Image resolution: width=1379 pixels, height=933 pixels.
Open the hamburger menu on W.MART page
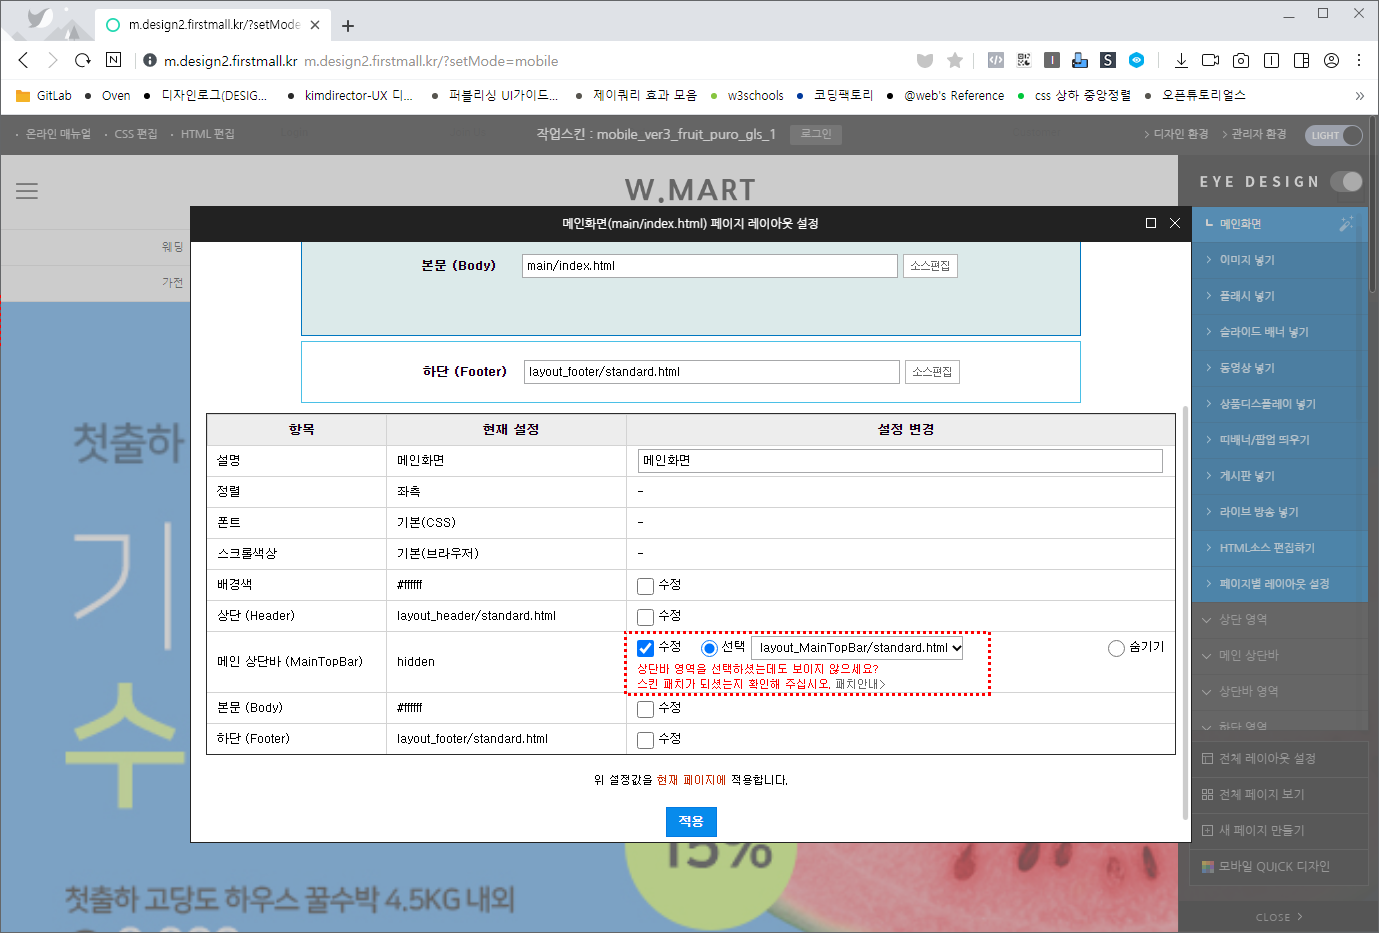[x=27, y=190]
